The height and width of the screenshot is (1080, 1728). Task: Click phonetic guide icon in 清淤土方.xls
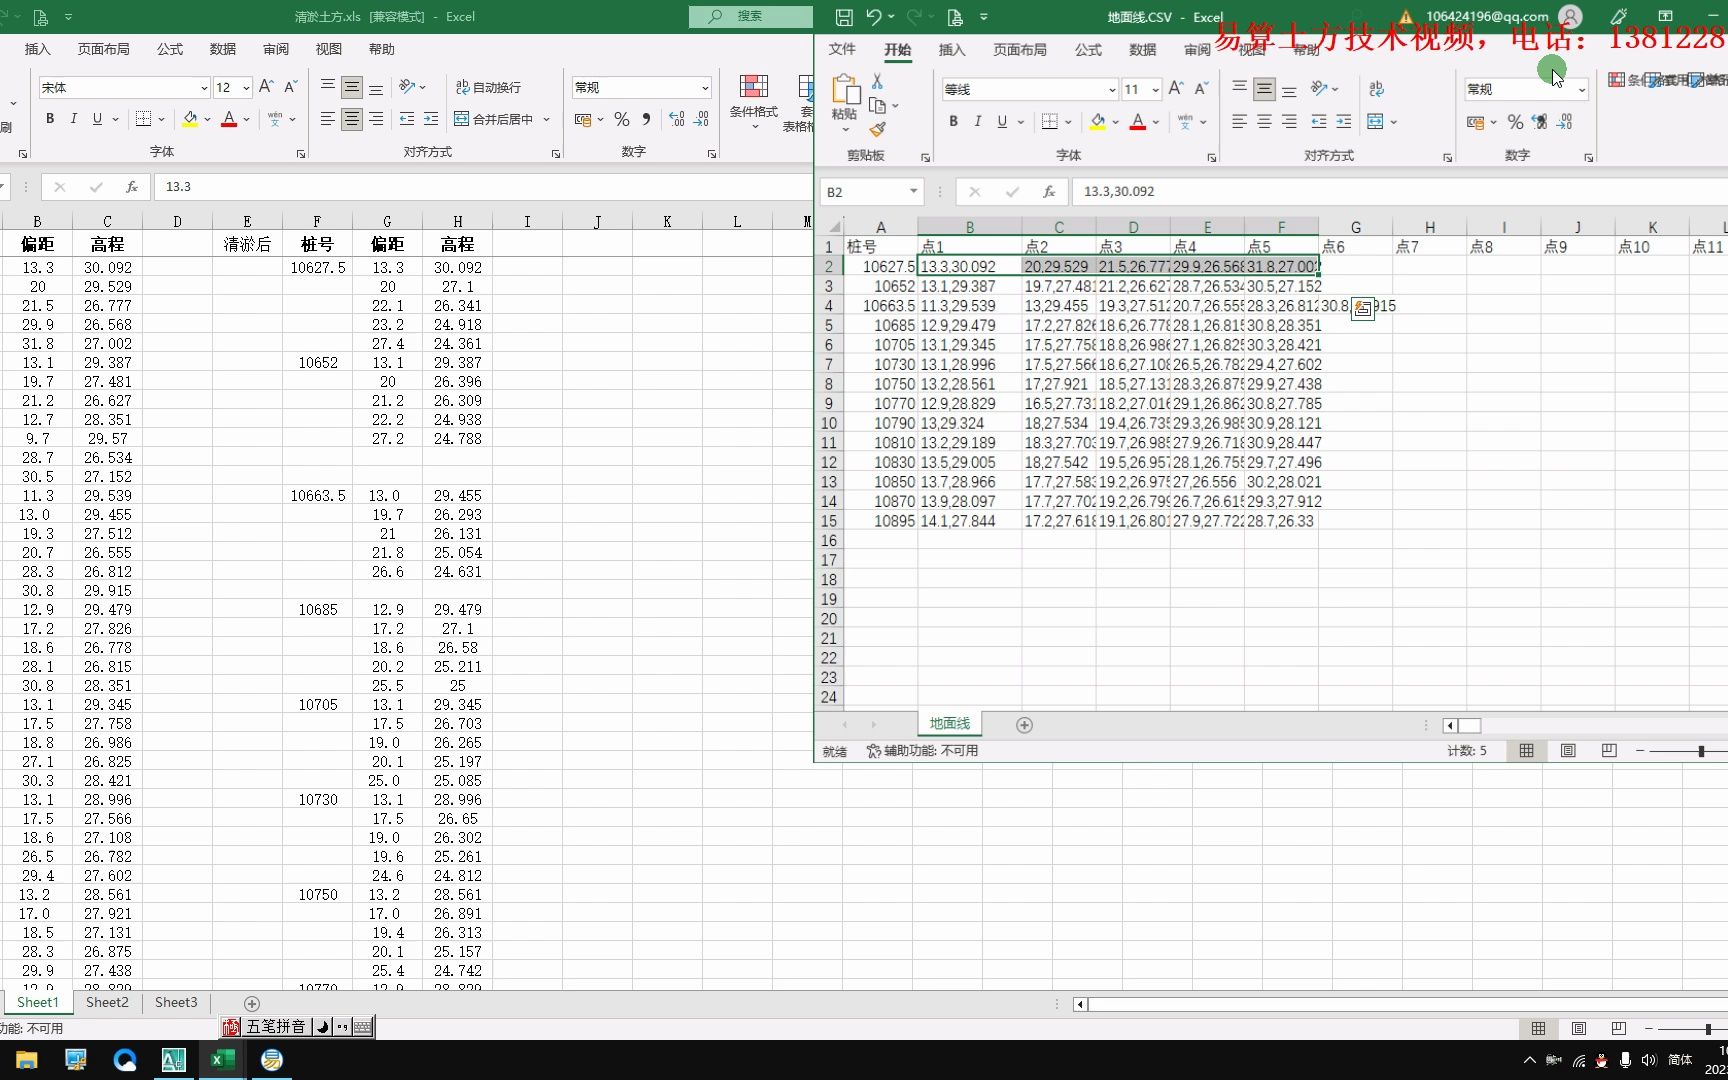pos(275,119)
